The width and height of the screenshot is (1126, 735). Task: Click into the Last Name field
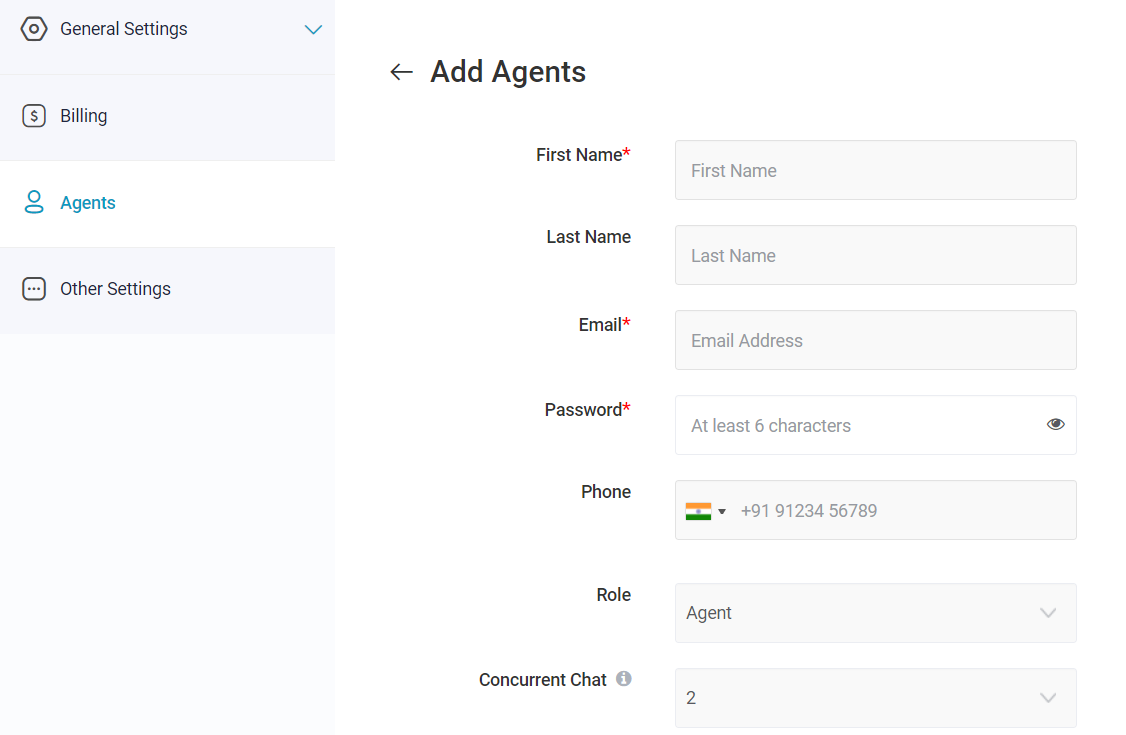[x=875, y=255]
